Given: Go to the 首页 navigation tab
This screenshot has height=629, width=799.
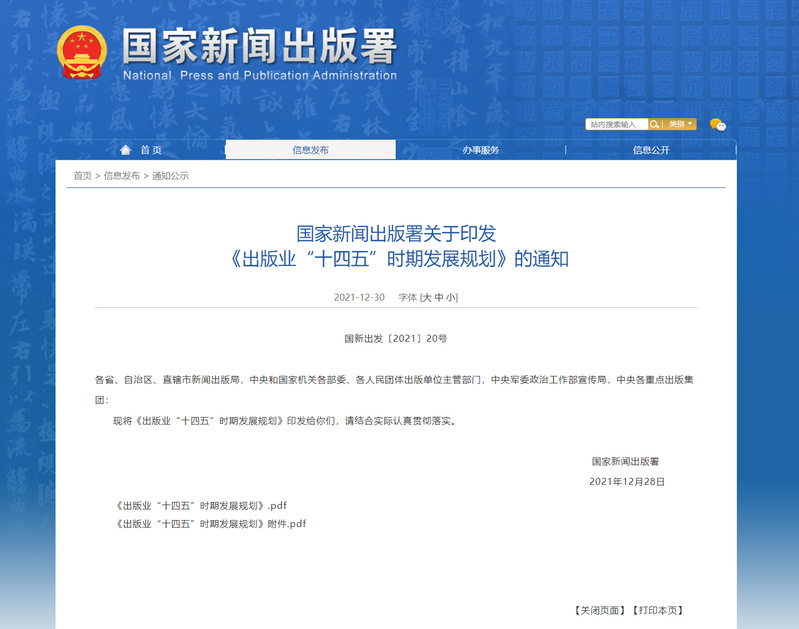Looking at the screenshot, I should pyautogui.click(x=150, y=150).
